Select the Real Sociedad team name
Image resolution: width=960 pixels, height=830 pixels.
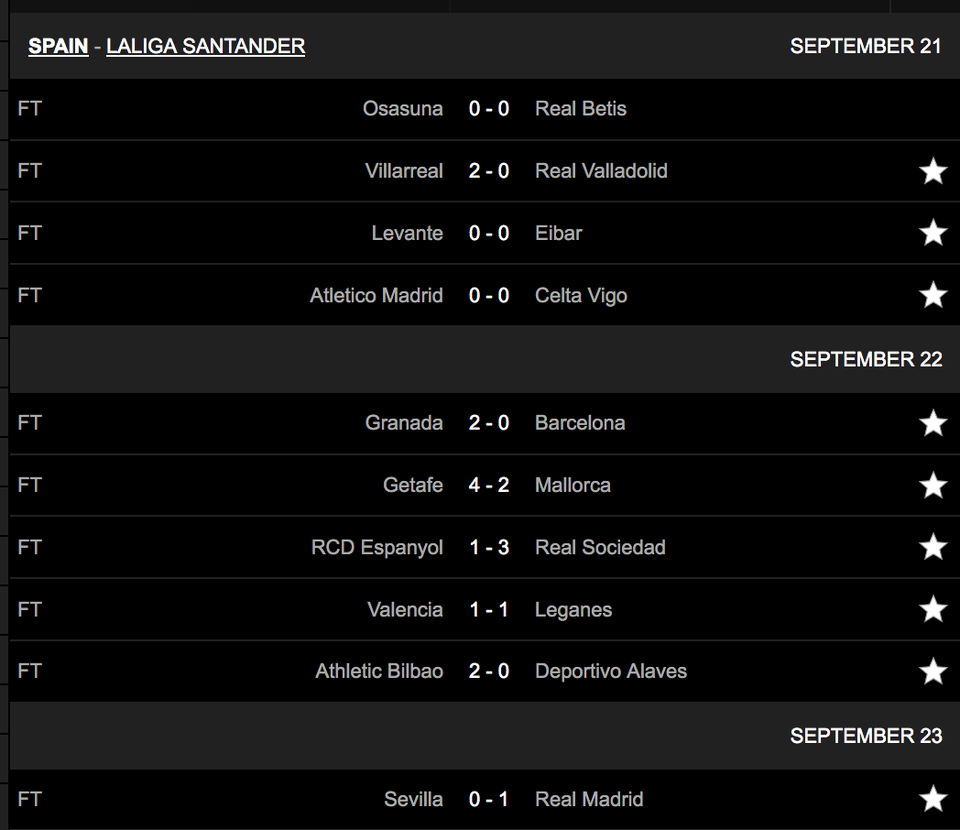point(600,547)
